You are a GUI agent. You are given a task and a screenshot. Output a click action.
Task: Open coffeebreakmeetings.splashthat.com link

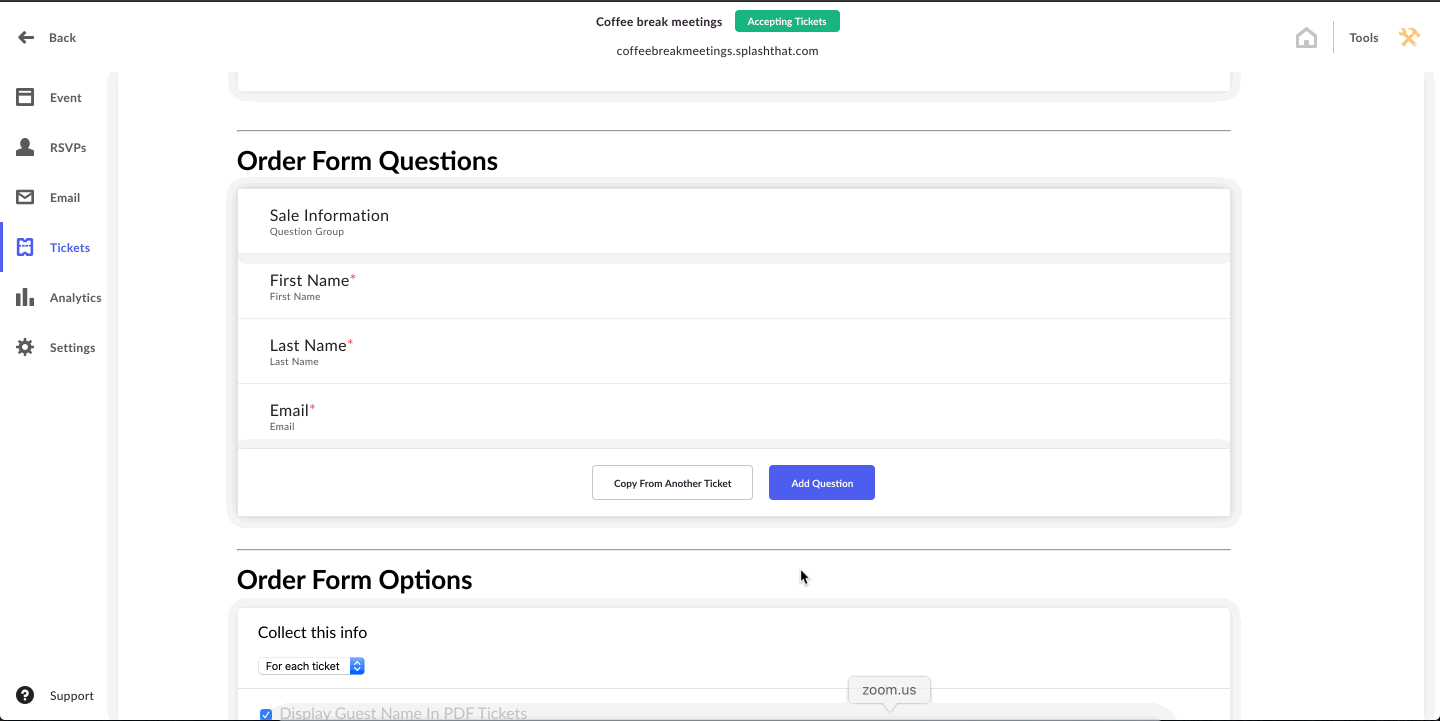click(x=718, y=51)
